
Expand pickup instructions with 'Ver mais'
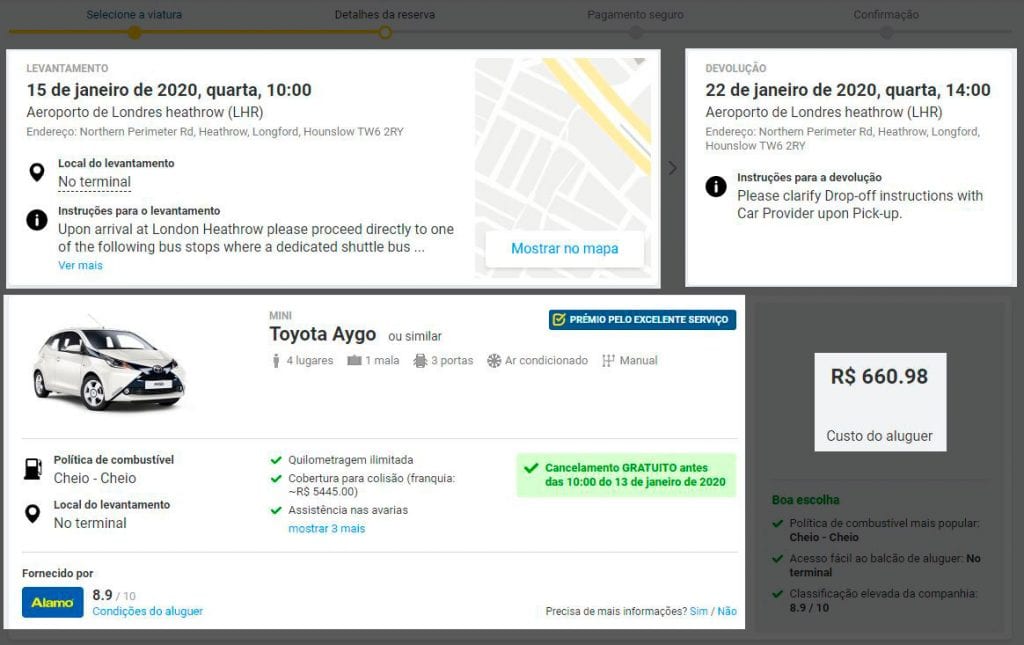click(x=80, y=265)
